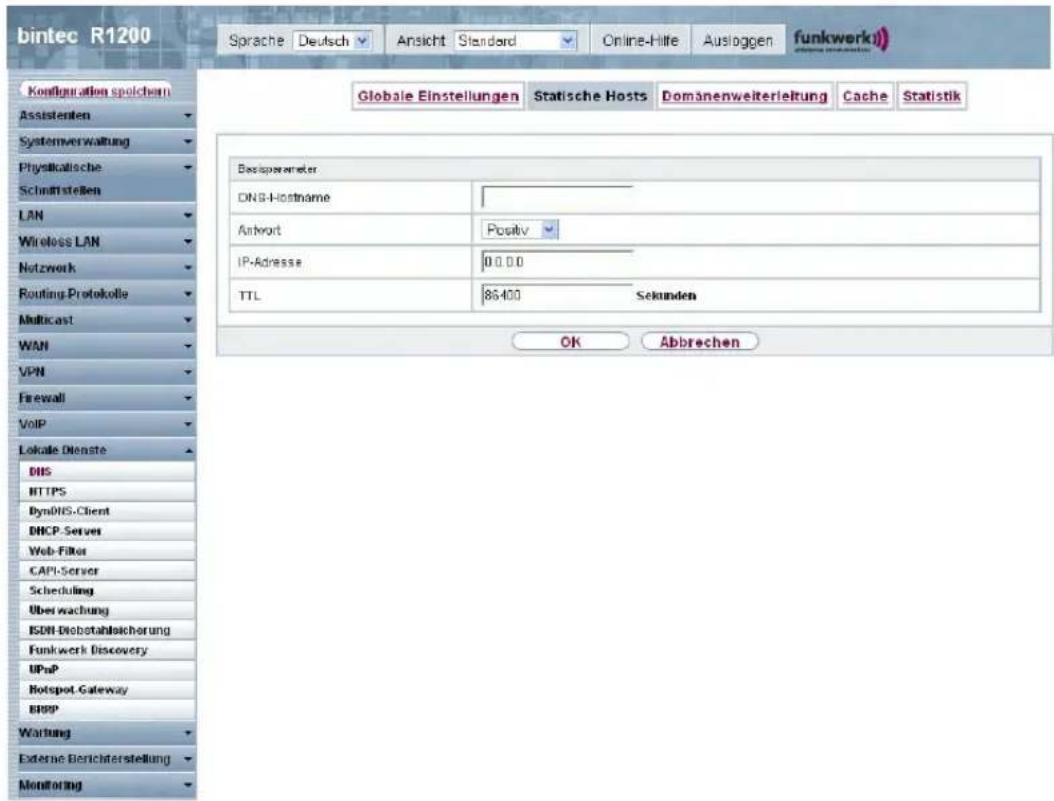Open the Domänenweiterleitung tab

click(744, 96)
